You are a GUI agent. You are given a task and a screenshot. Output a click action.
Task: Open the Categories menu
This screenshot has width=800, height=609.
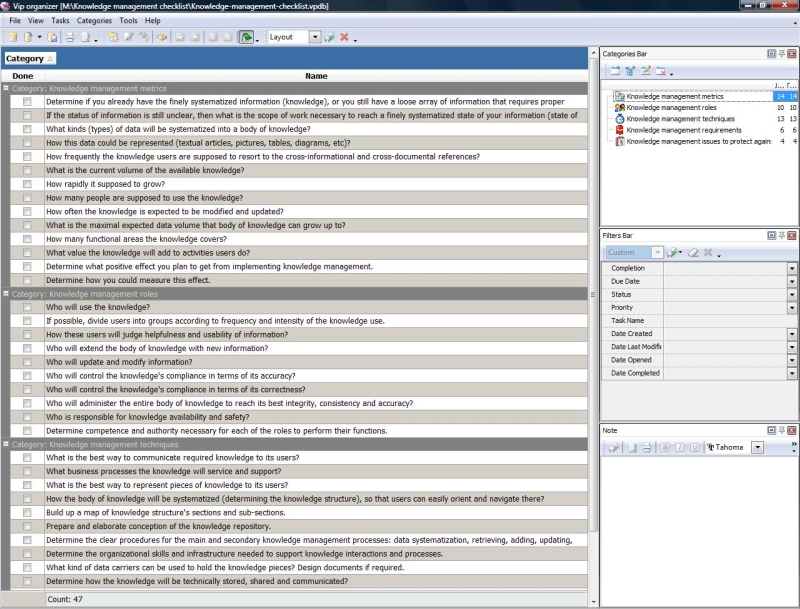pyautogui.click(x=94, y=20)
